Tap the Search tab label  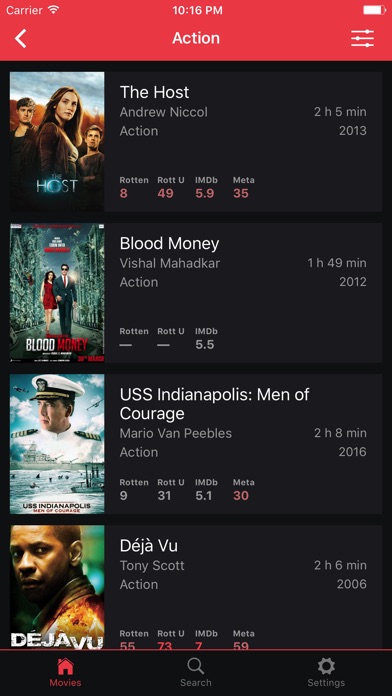click(x=195, y=683)
